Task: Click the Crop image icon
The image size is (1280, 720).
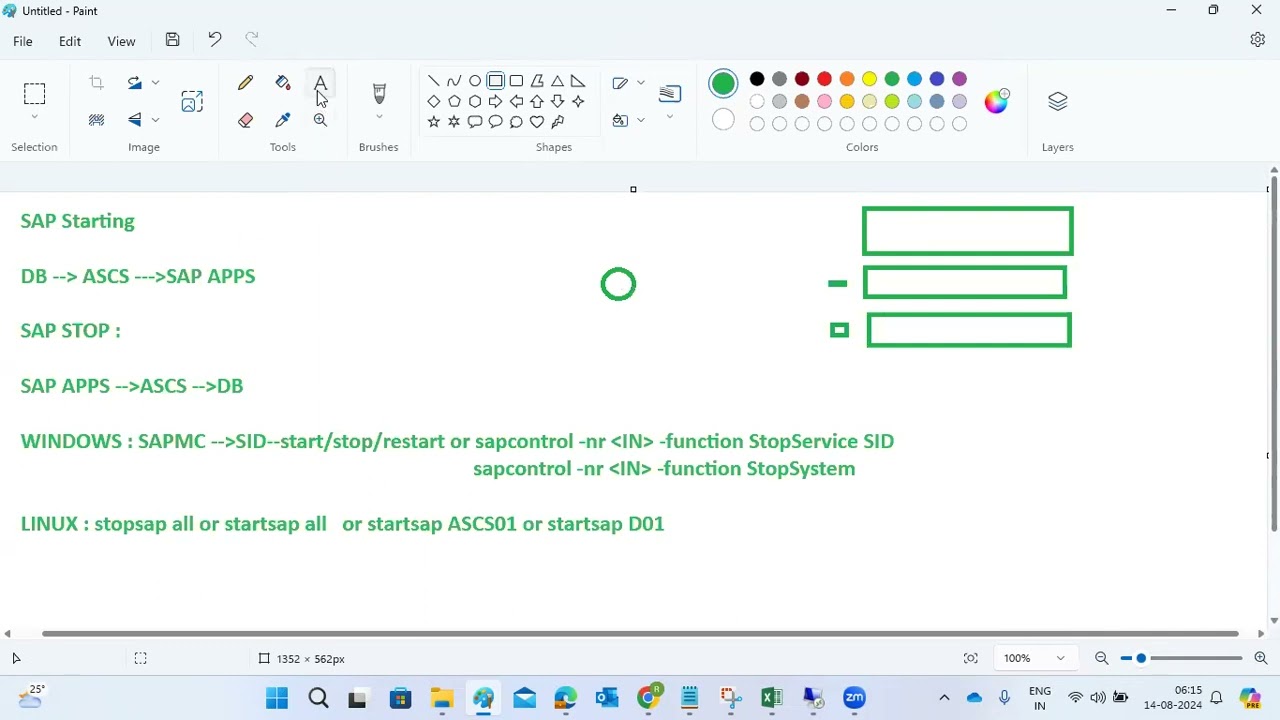Action: click(x=97, y=83)
